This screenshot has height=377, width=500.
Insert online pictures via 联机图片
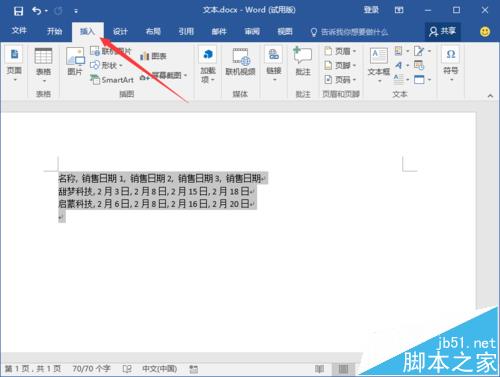[x=111, y=51]
